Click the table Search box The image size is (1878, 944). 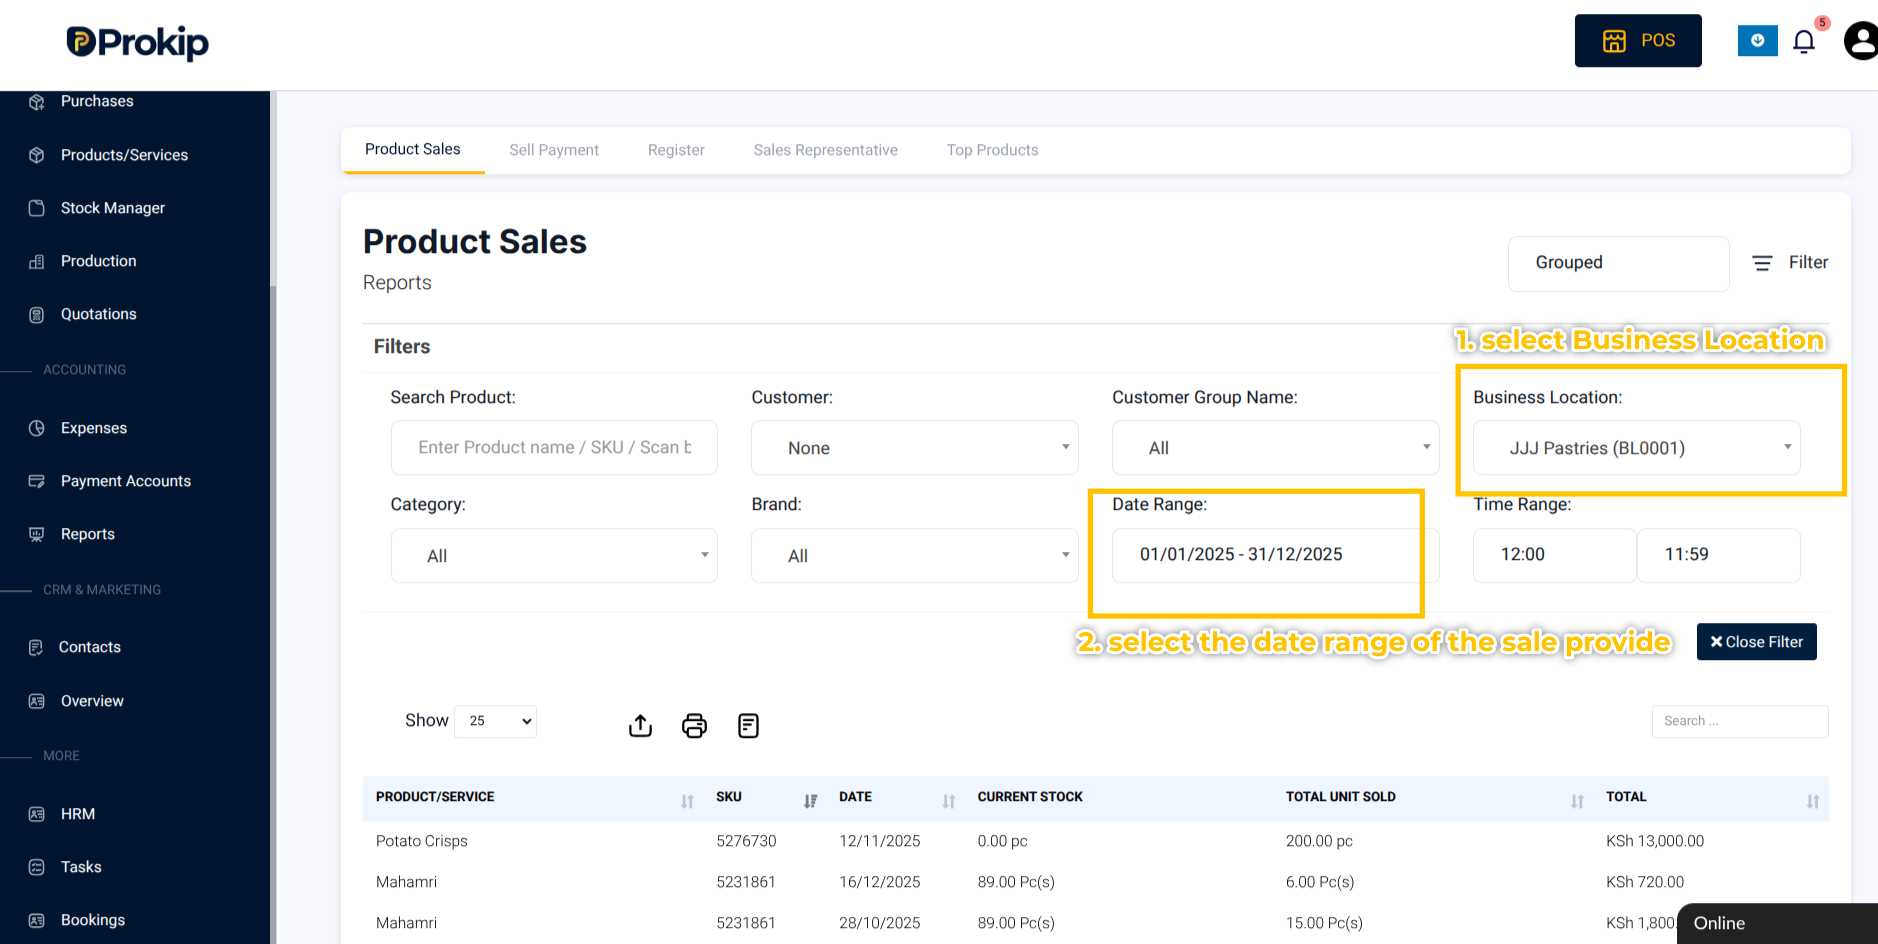[1740, 721]
